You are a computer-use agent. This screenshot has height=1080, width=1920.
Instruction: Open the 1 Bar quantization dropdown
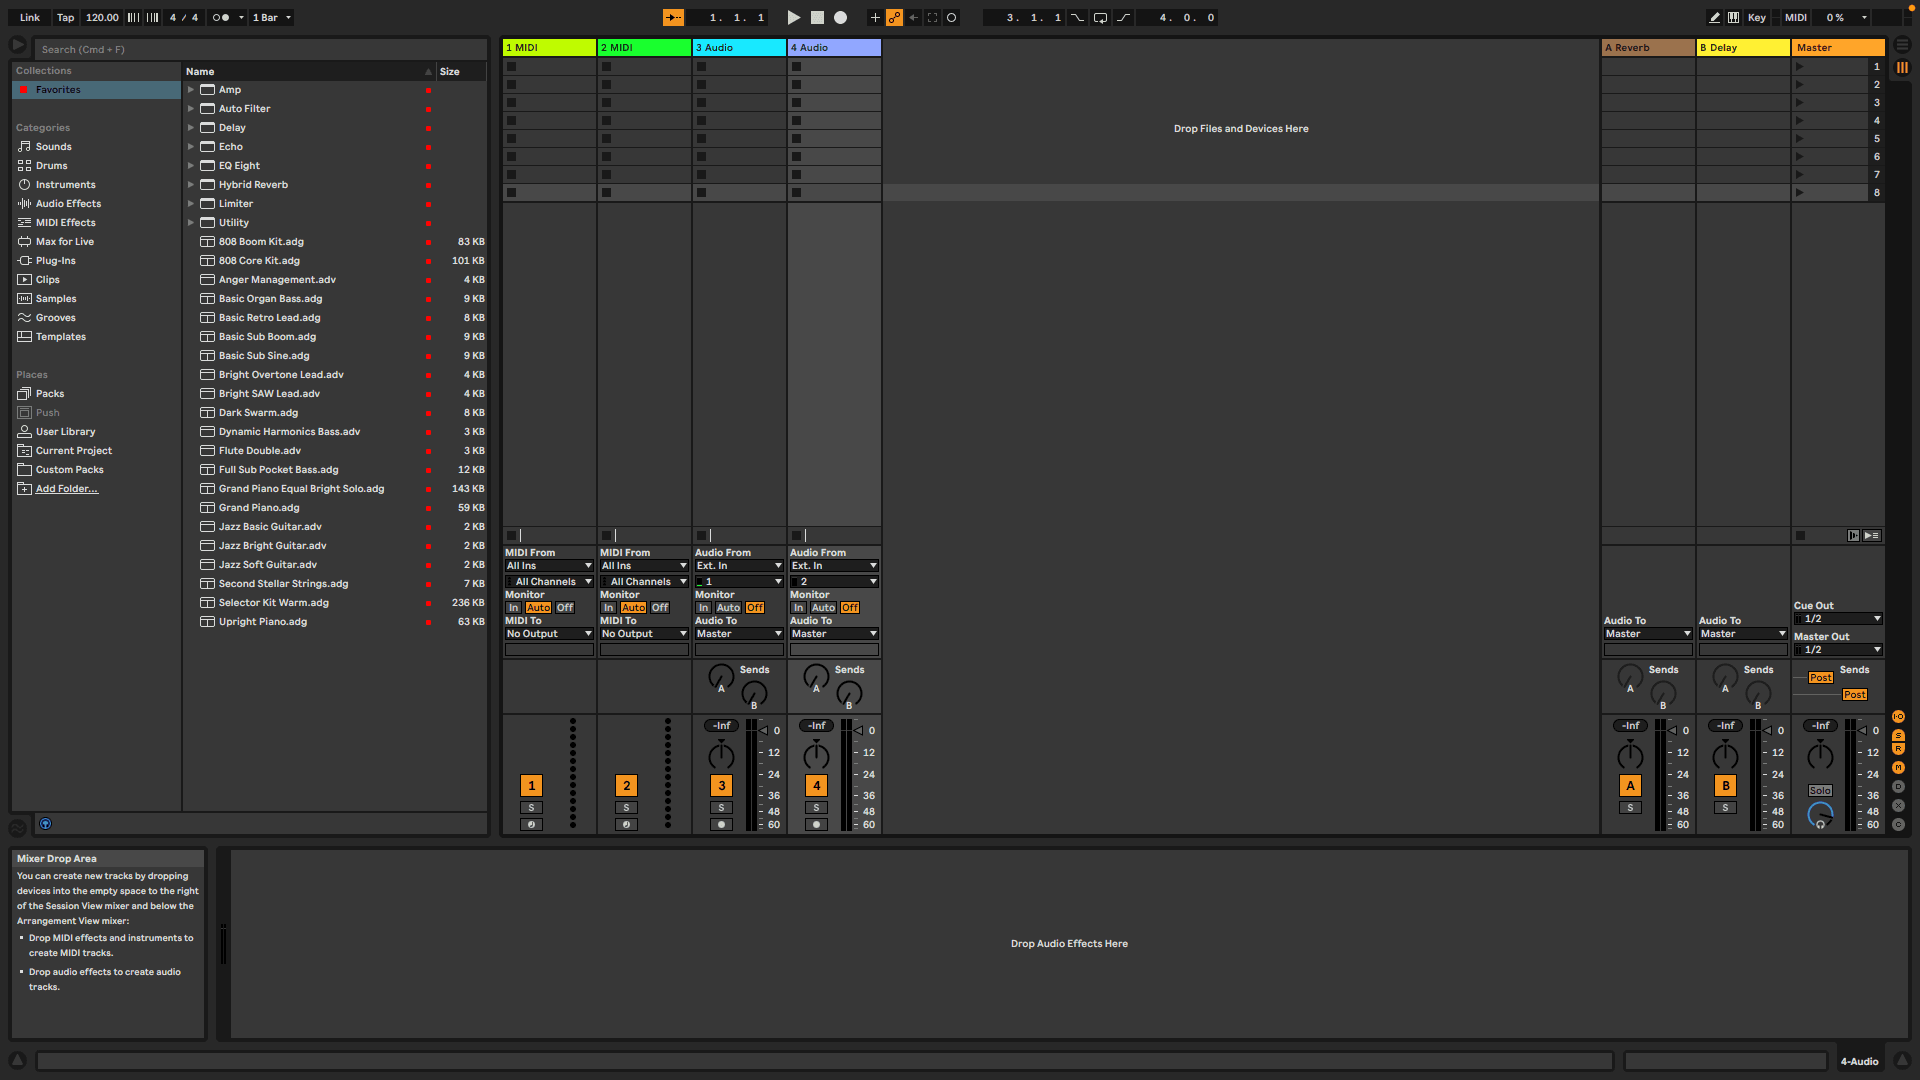point(271,17)
